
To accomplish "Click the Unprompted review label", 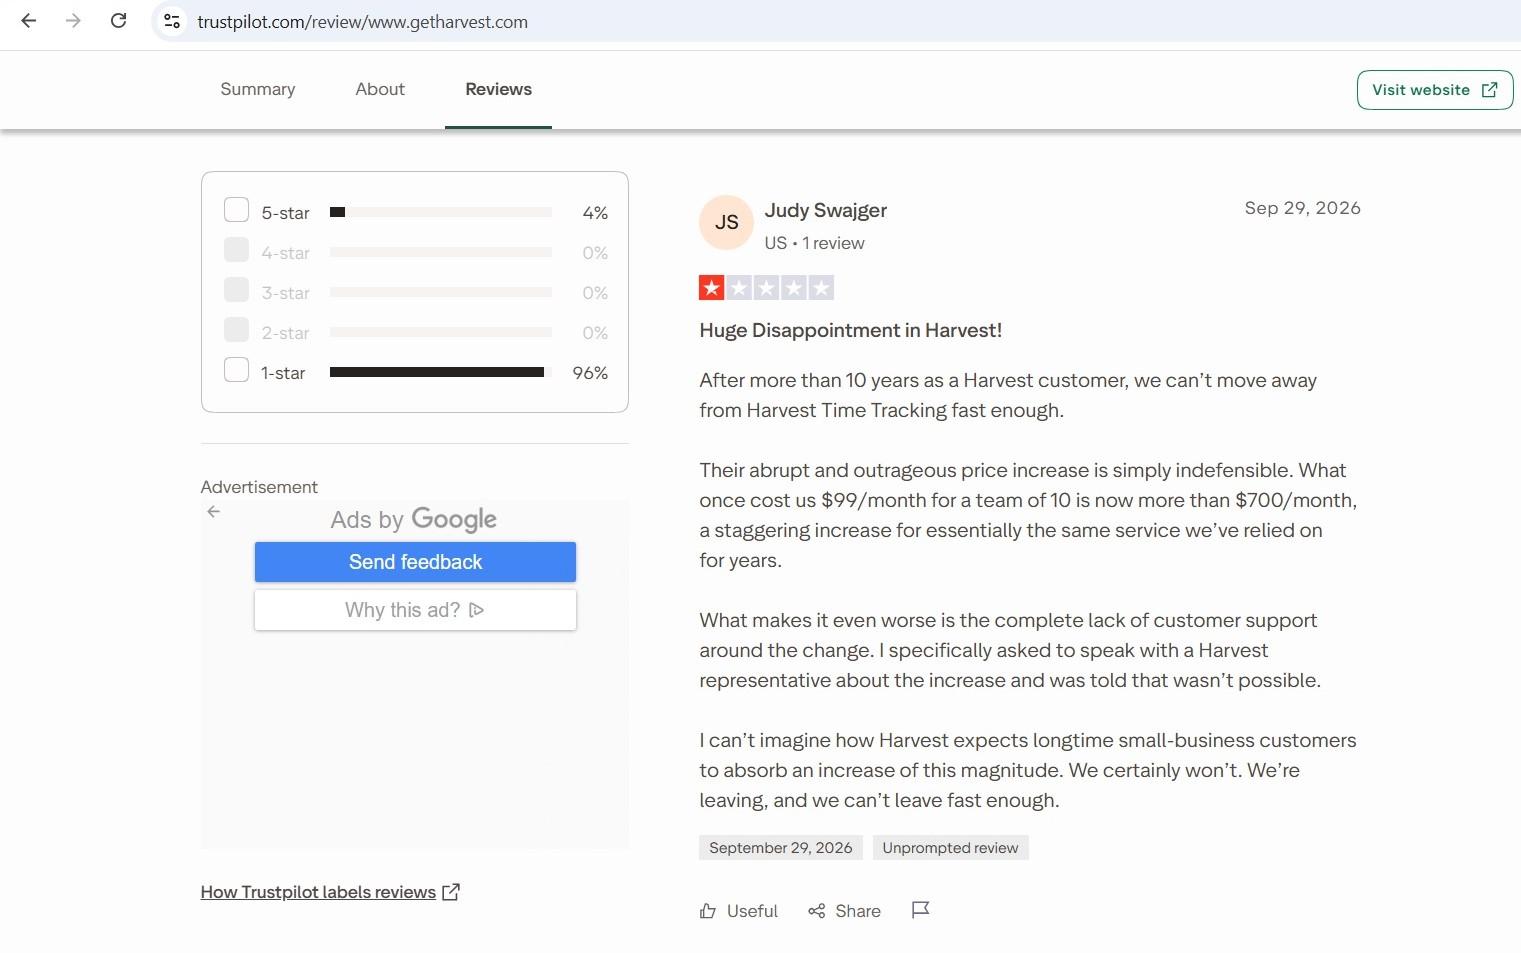I will 950,848.
